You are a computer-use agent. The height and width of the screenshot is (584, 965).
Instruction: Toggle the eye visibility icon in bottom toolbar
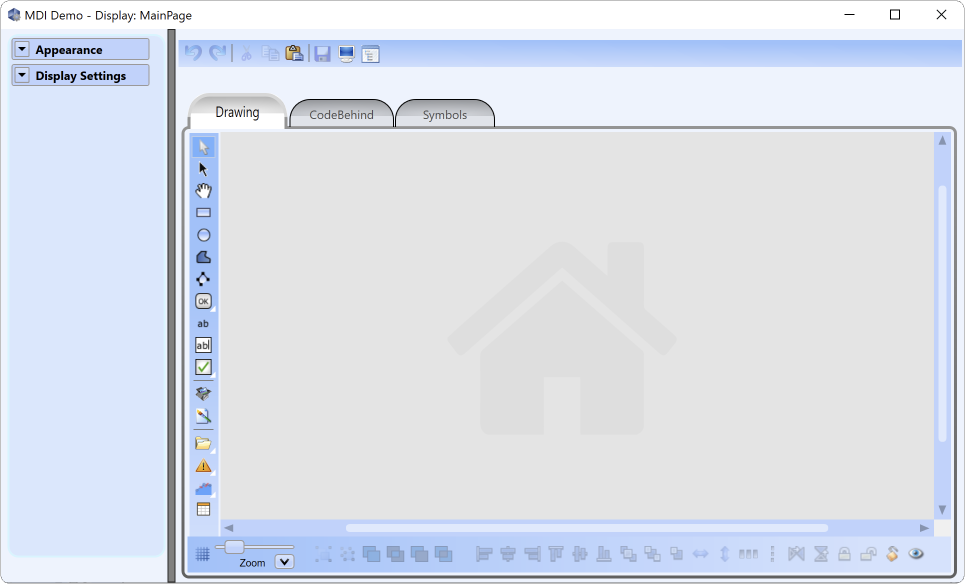[x=916, y=554]
